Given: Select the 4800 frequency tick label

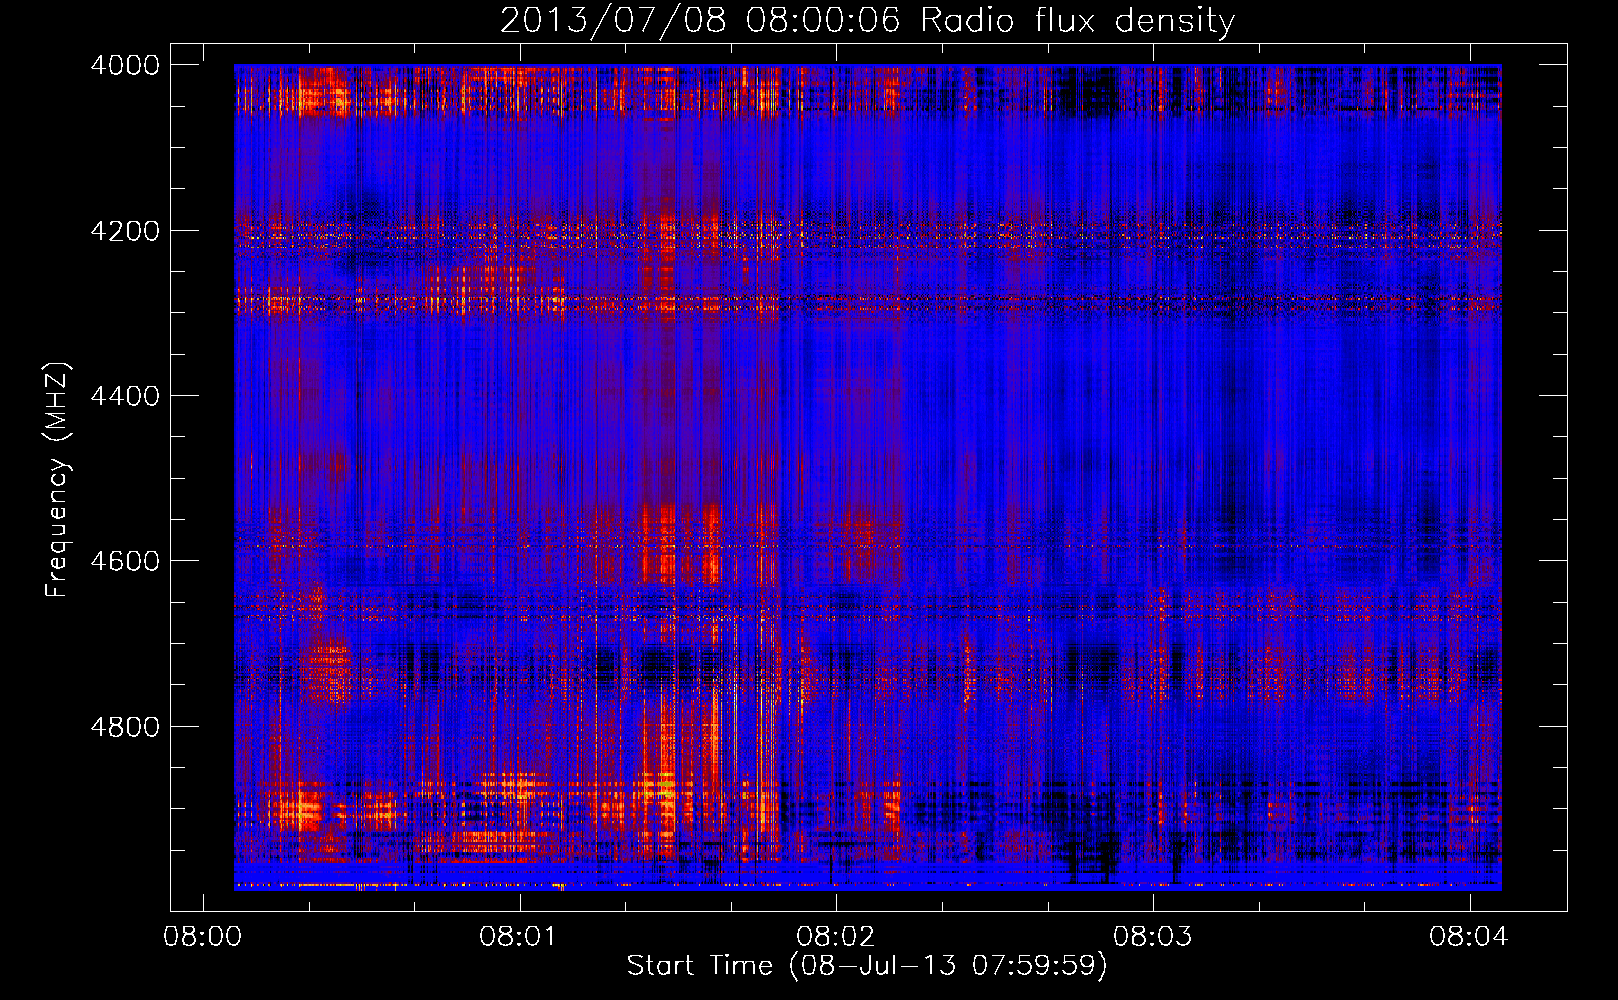Looking at the screenshot, I should (125, 727).
